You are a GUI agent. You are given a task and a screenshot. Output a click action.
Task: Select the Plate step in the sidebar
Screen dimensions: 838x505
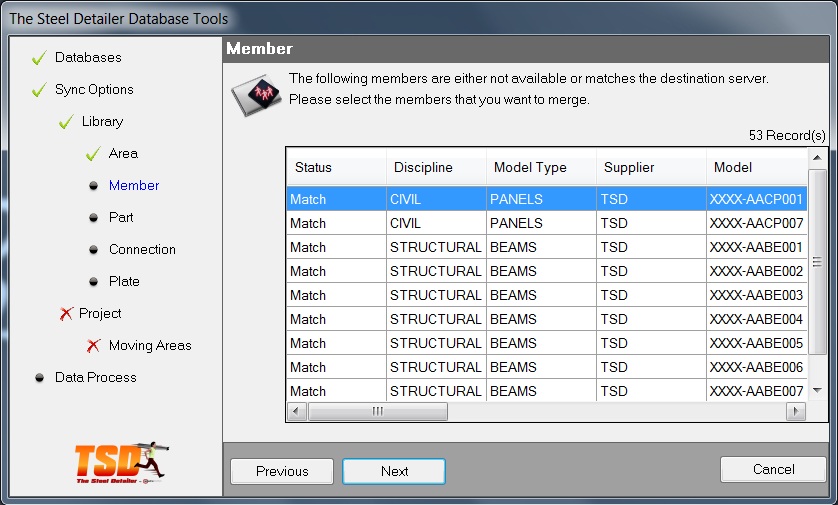(x=124, y=282)
